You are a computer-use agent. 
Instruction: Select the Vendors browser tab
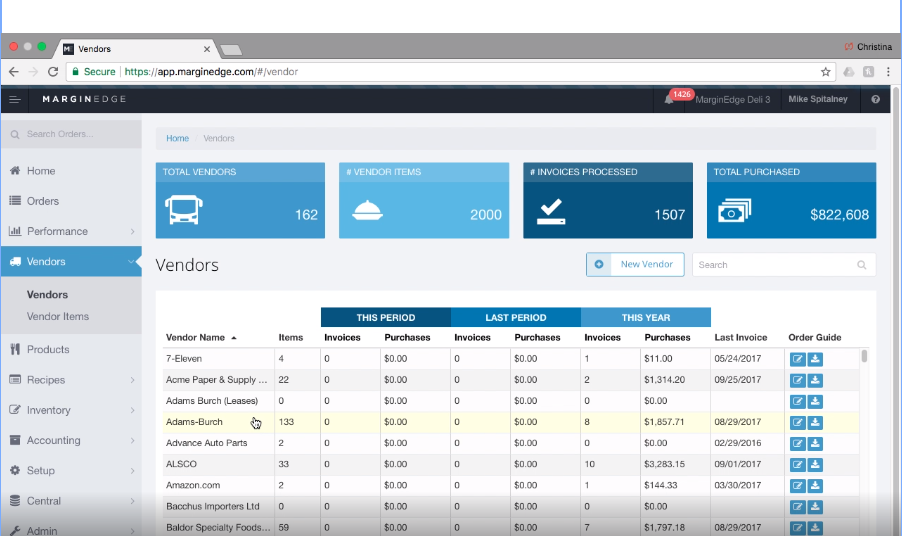137,49
